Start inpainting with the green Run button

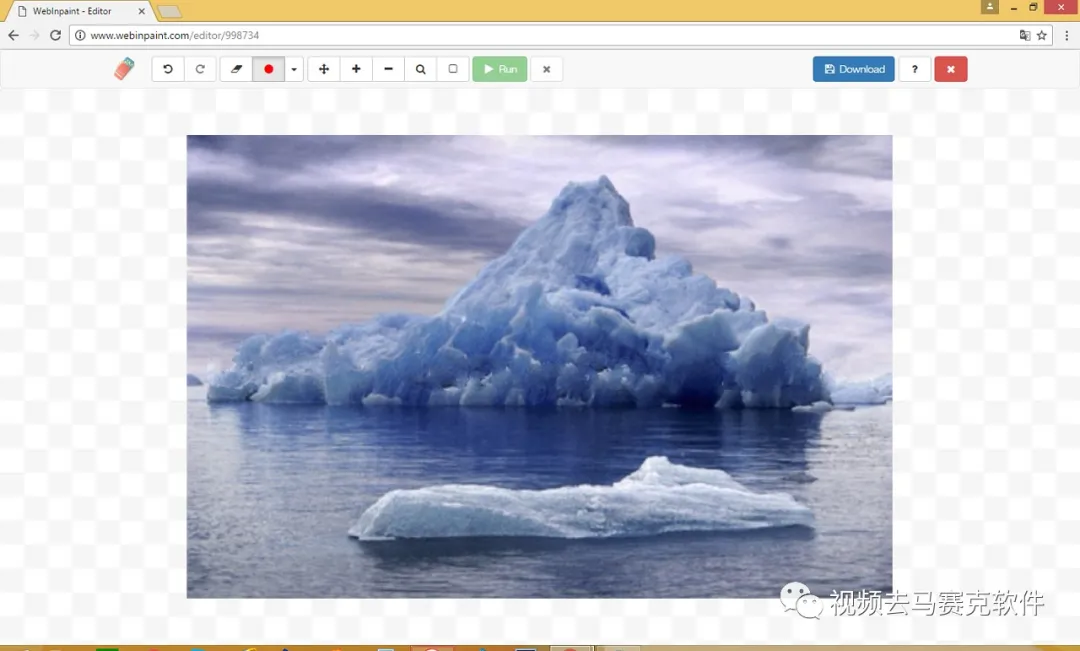pyautogui.click(x=500, y=69)
